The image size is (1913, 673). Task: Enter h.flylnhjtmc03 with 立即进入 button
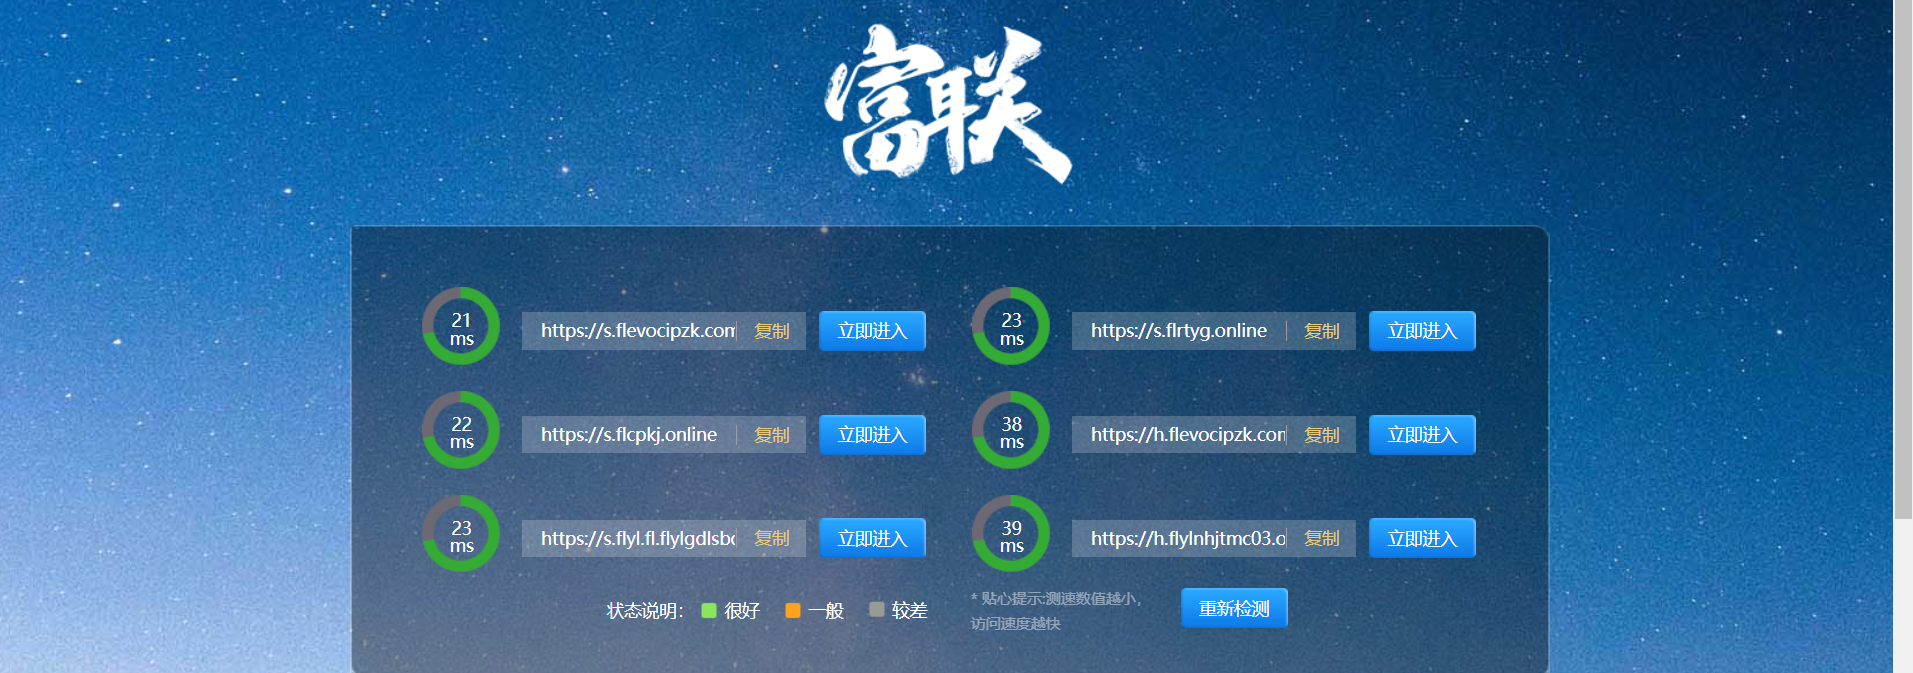[1422, 538]
